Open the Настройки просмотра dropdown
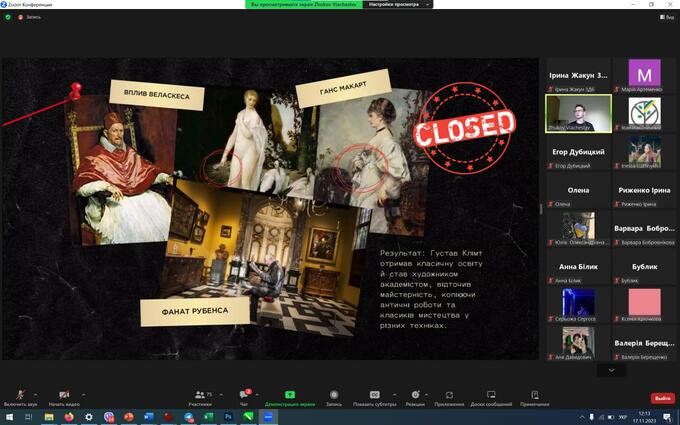Image resolution: width=680 pixels, height=425 pixels. coord(398,4)
